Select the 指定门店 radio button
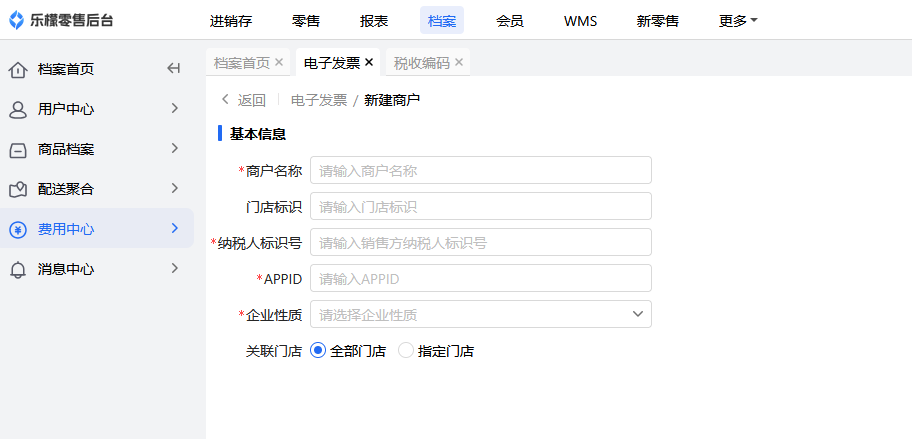 tap(405, 351)
